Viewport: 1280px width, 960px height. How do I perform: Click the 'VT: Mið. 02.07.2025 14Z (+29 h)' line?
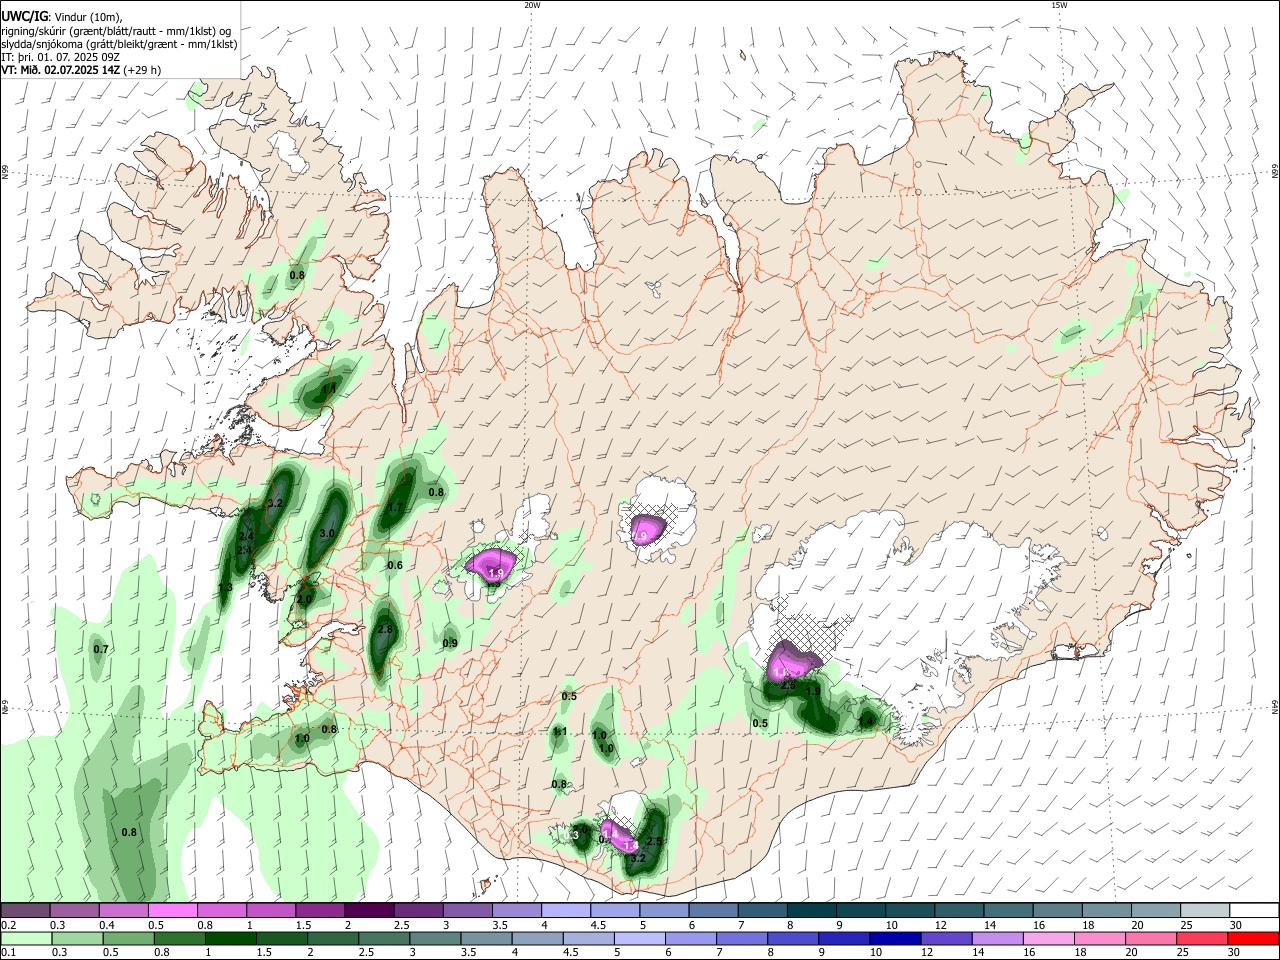(81, 70)
